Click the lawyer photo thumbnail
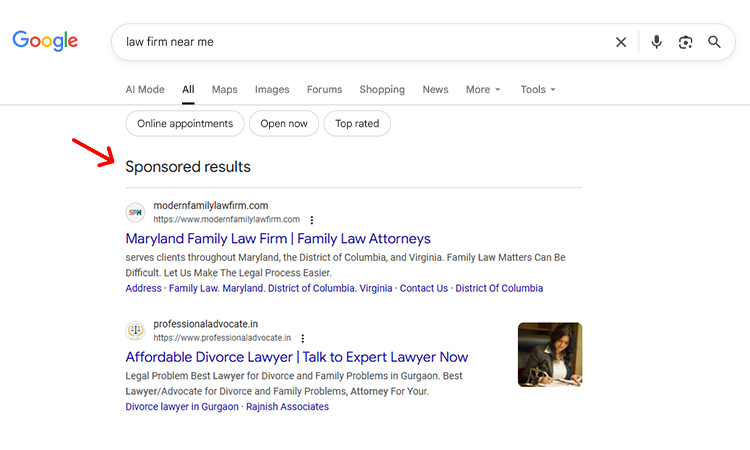The image size is (750, 450). pos(550,354)
